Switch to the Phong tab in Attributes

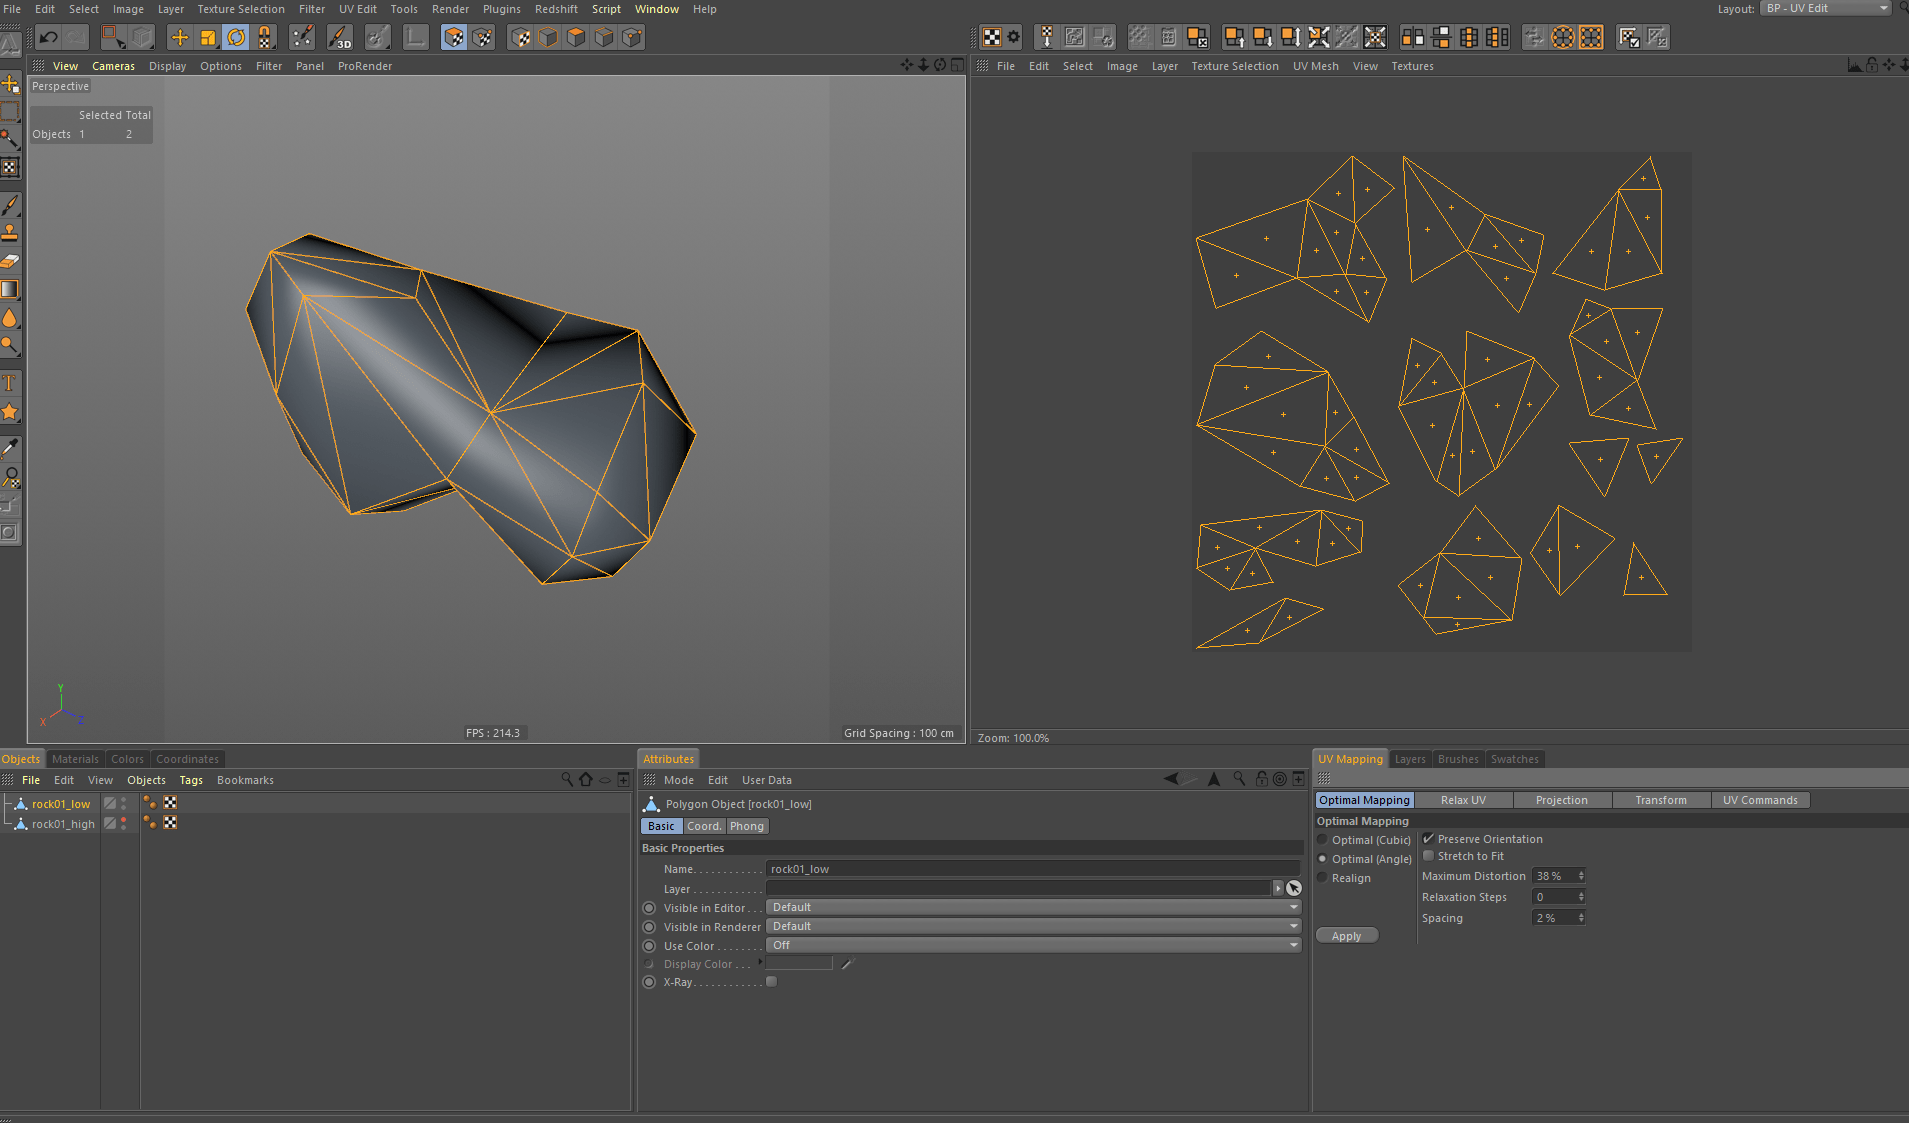pyautogui.click(x=746, y=825)
